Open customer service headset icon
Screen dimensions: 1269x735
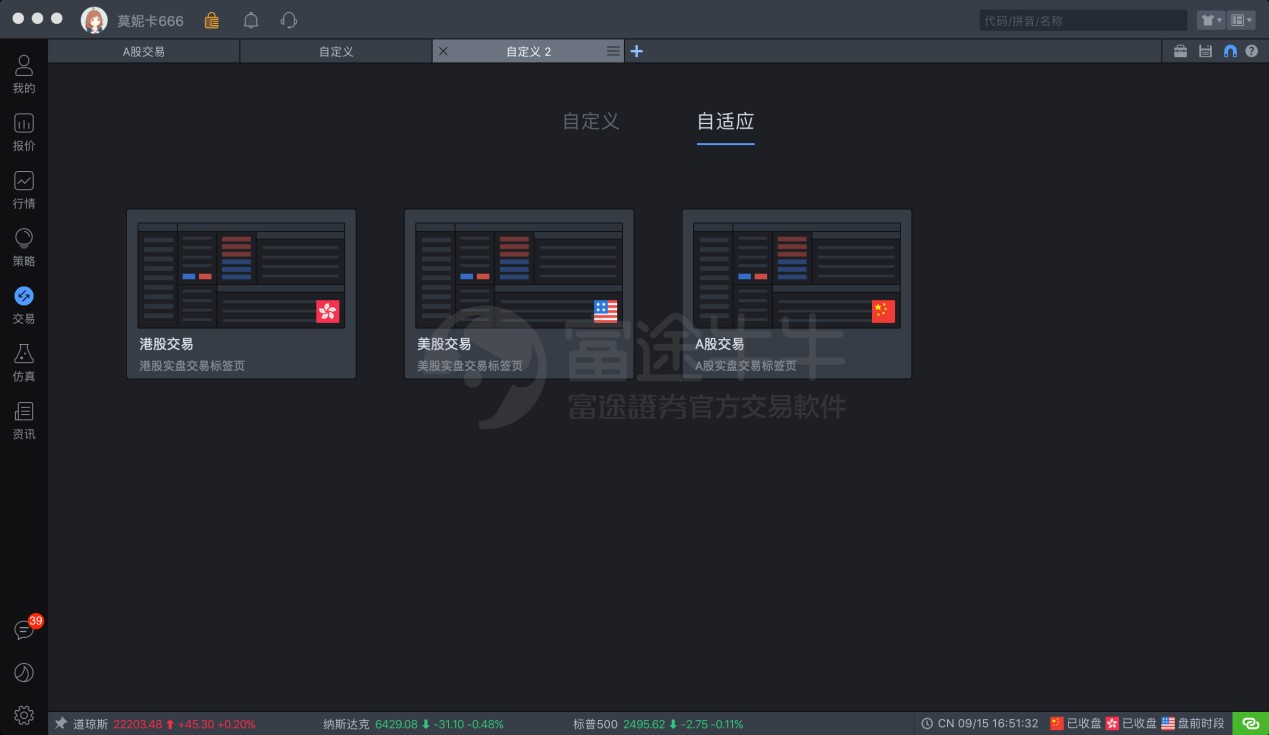[289, 20]
